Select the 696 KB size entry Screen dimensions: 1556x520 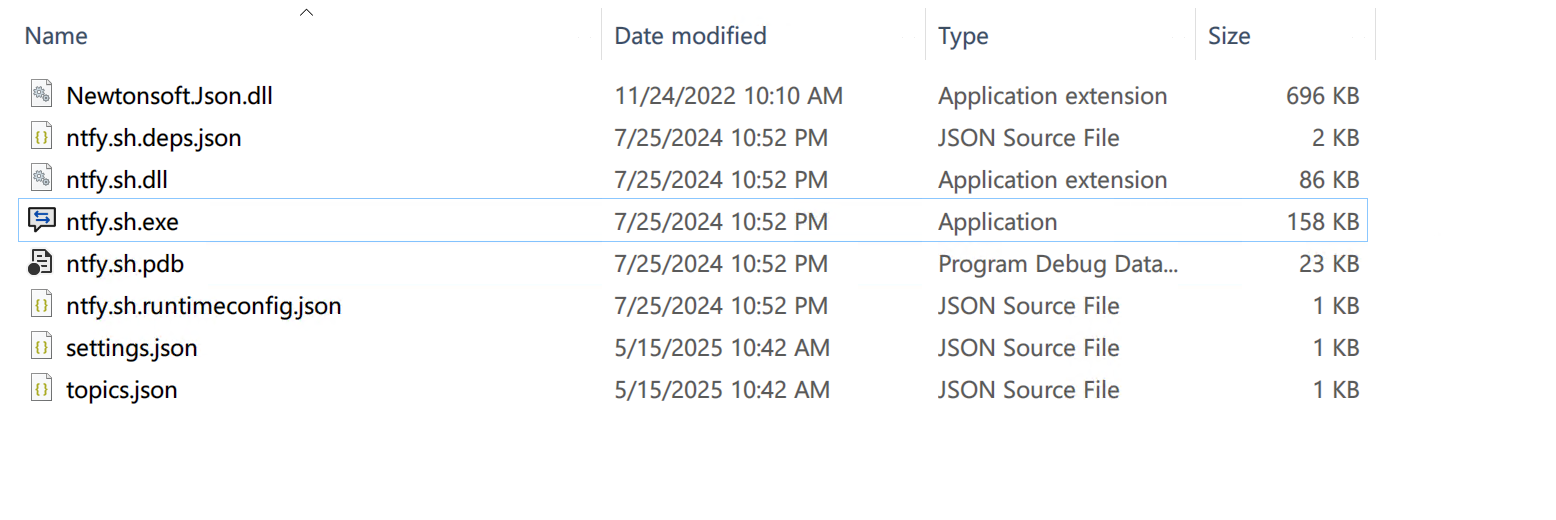coord(1322,96)
